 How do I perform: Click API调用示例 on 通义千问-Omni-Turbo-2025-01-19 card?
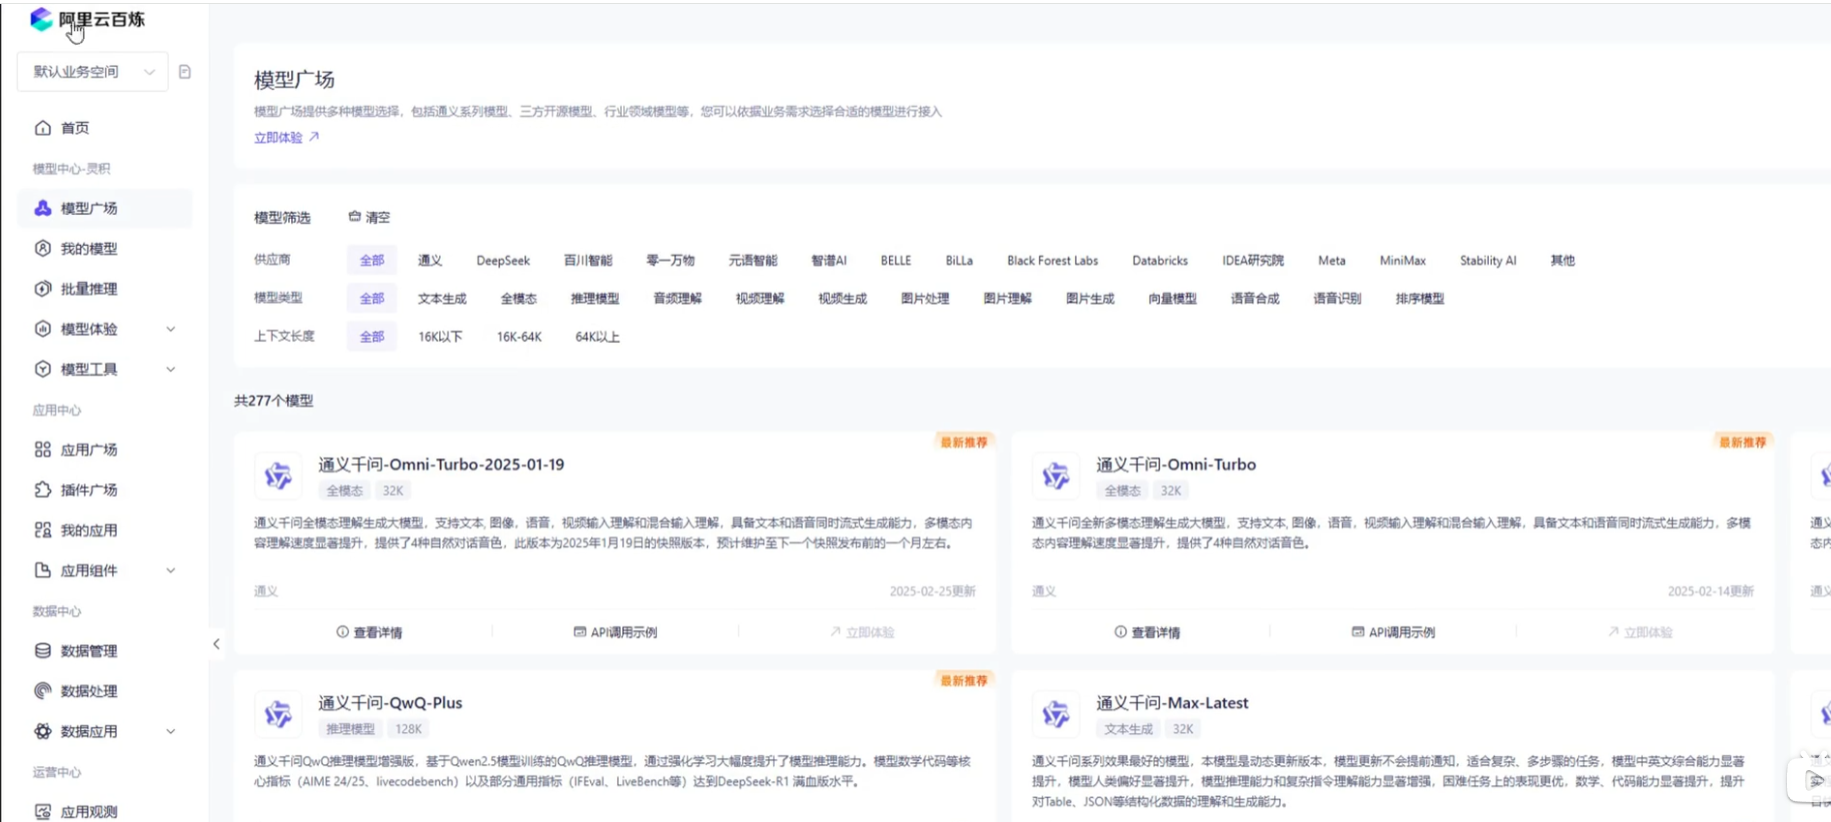pyautogui.click(x=615, y=632)
